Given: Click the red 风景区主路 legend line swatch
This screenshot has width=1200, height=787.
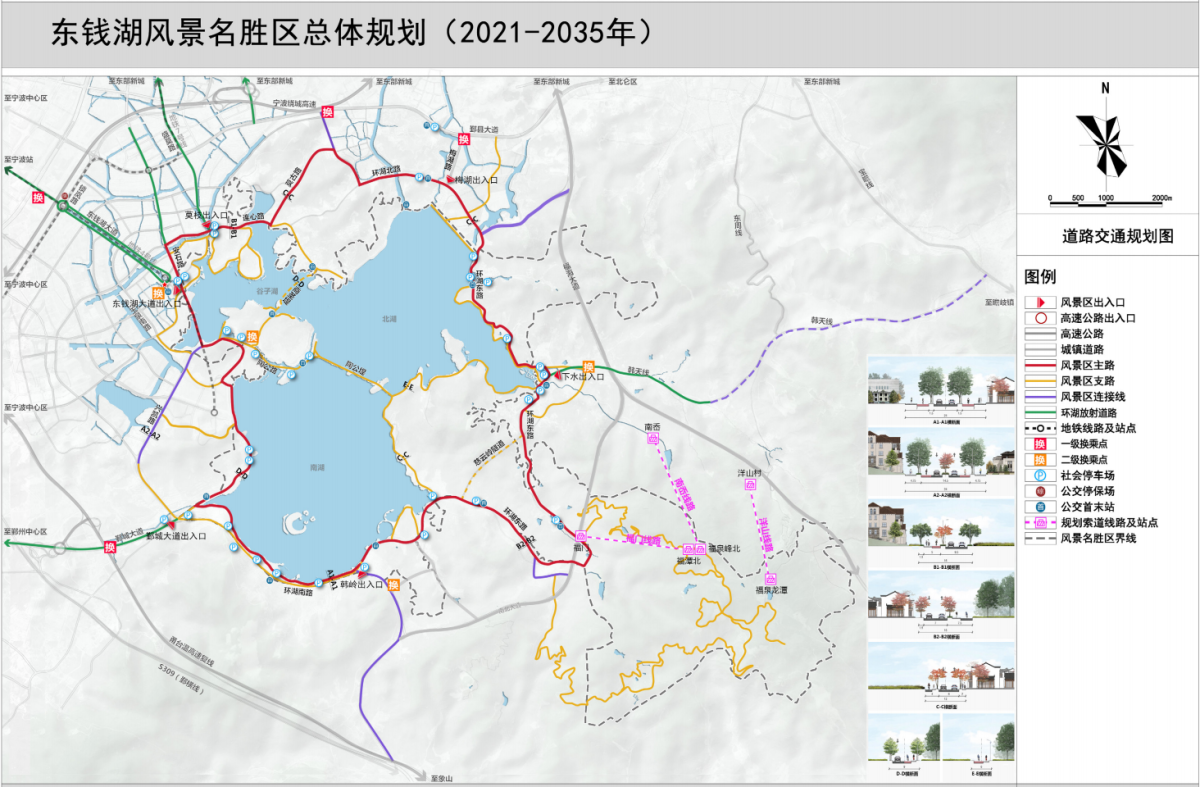Looking at the screenshot, I should coord(1041,364).
